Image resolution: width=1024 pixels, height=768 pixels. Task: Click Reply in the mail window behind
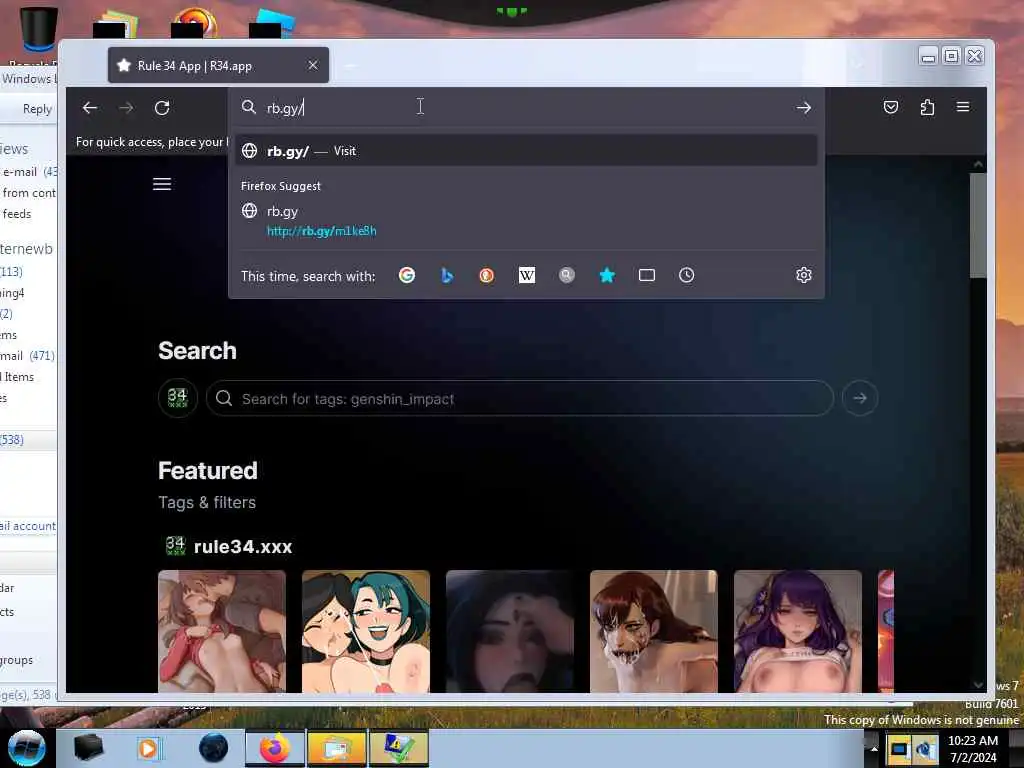[37, 109]
